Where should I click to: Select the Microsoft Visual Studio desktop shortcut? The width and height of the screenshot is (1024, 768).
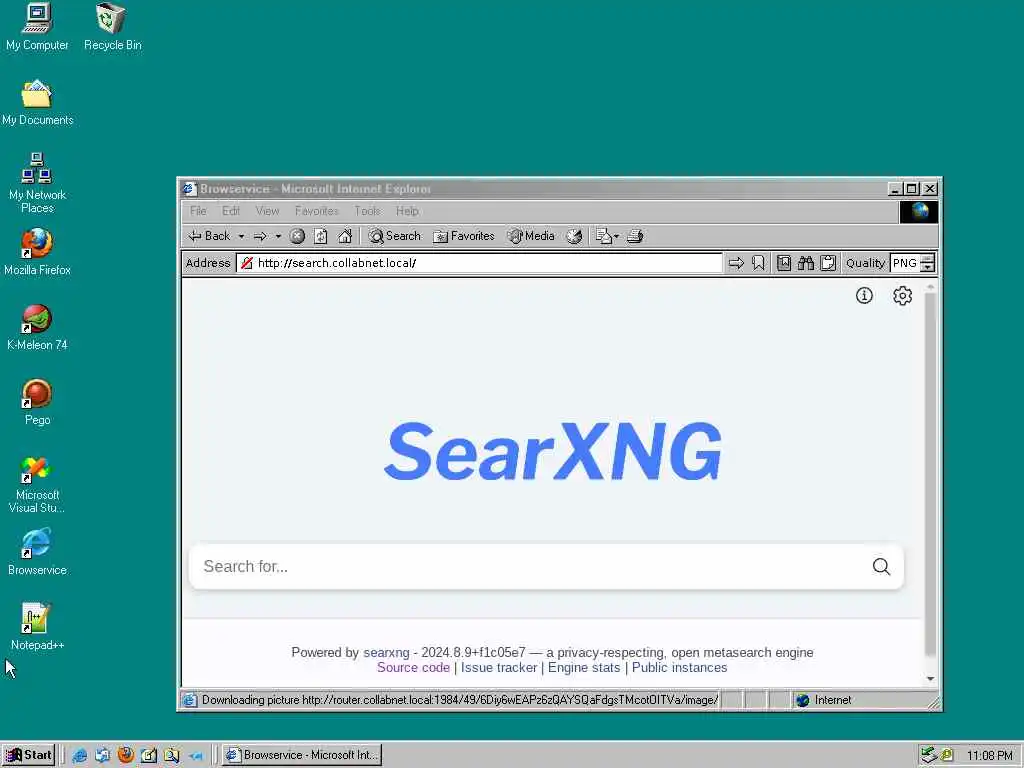tap(37, 484)
